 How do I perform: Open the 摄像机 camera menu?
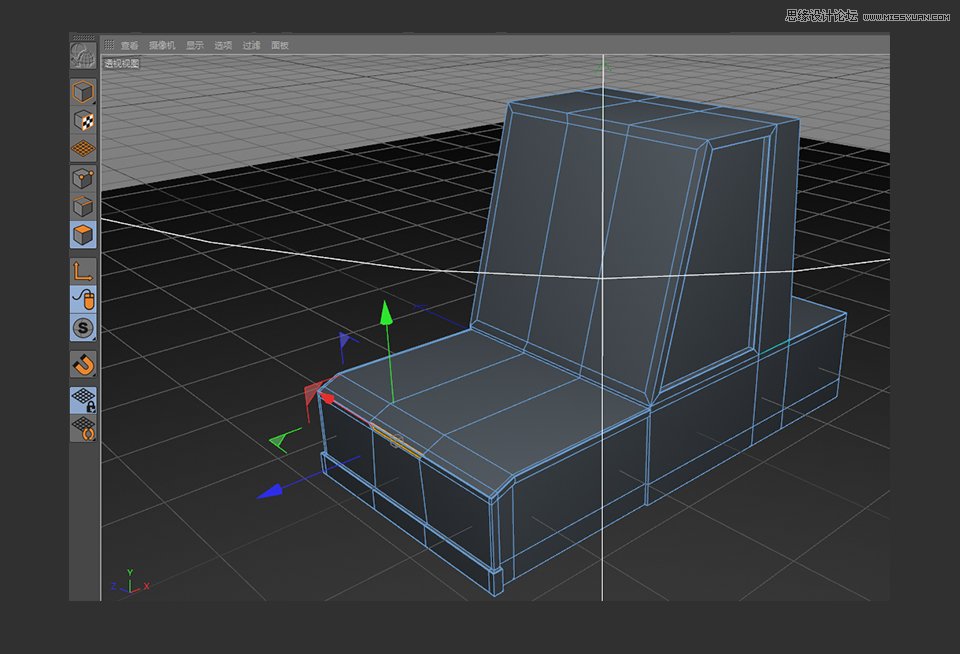(x=160, y=45)
